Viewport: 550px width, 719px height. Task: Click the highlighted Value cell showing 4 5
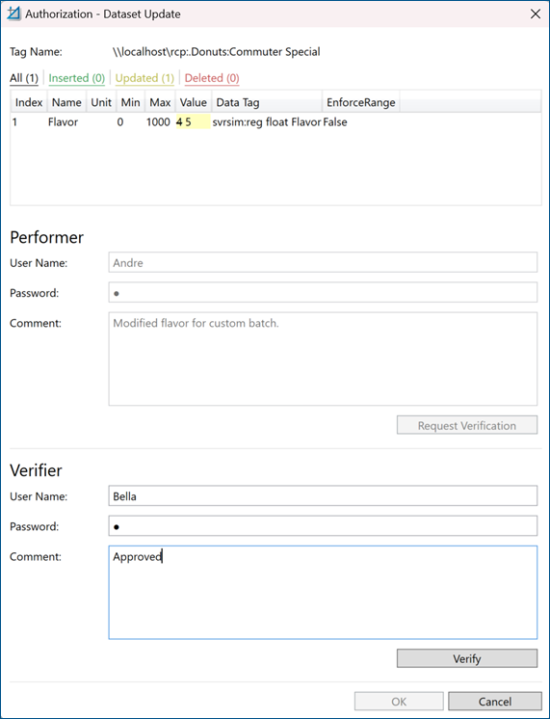[x=193, y=122]
